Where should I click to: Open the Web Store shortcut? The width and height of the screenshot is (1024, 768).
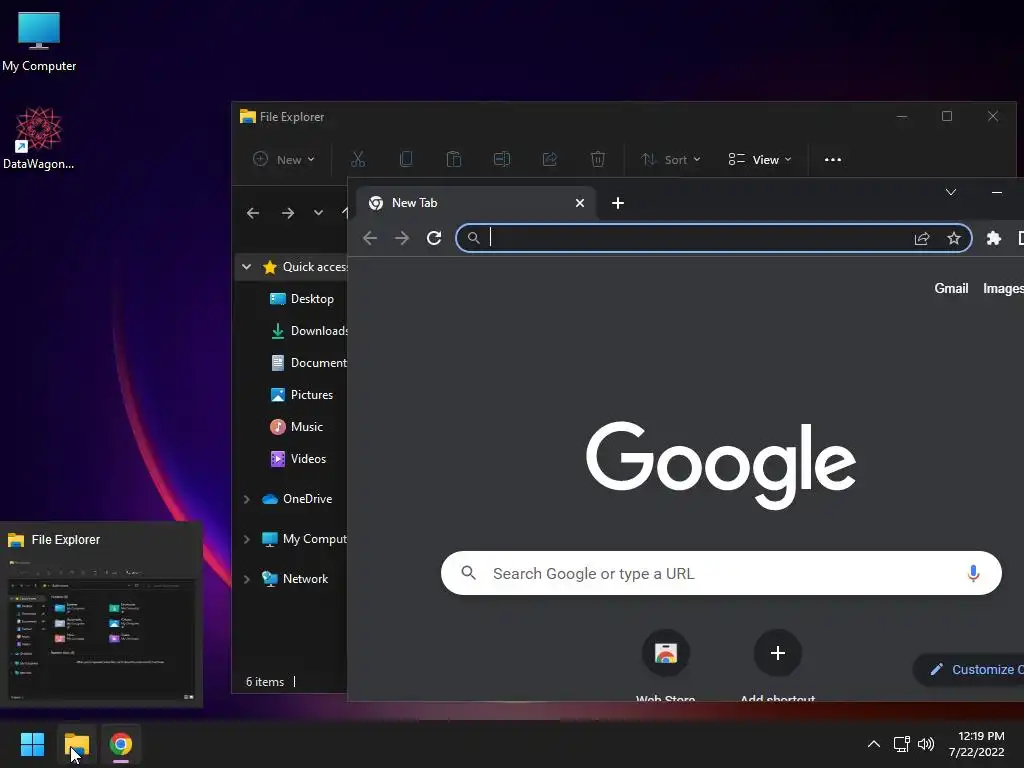click(x=665, y=664)
